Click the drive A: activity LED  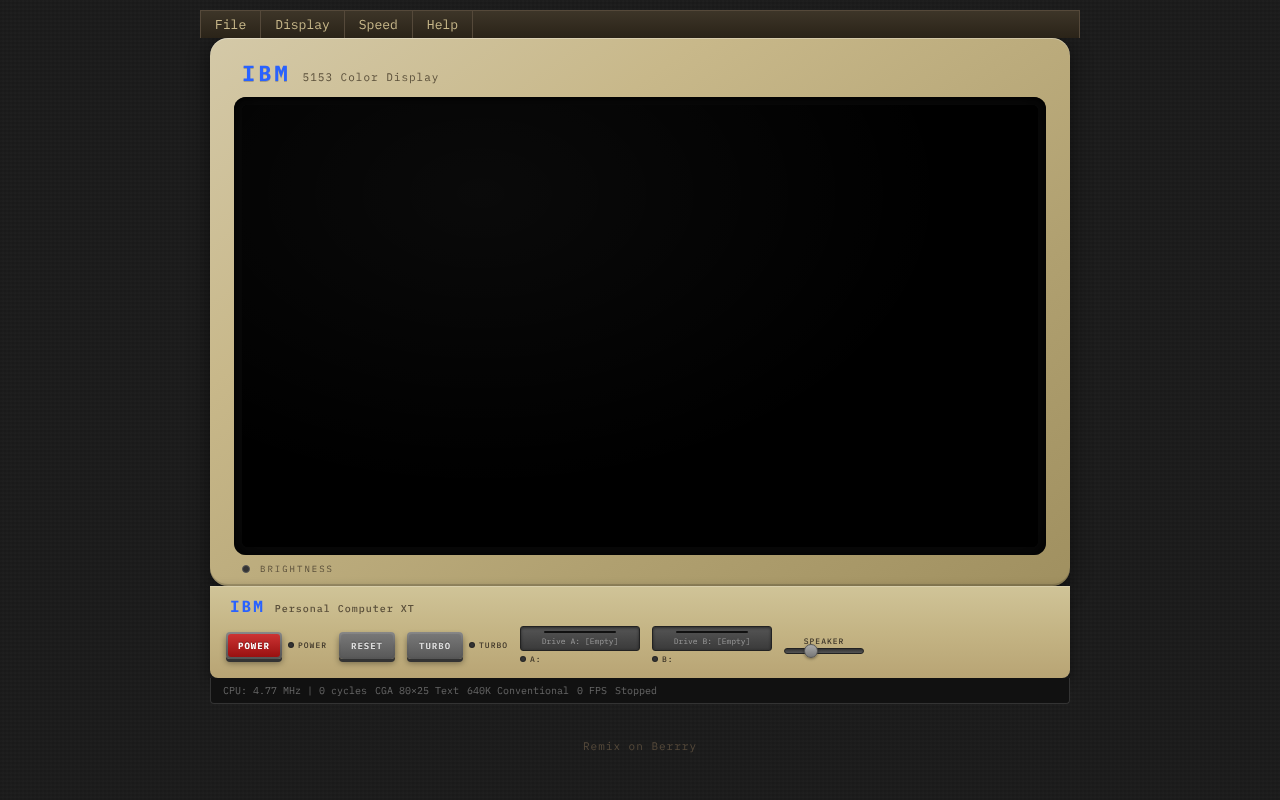pos(522,659)
